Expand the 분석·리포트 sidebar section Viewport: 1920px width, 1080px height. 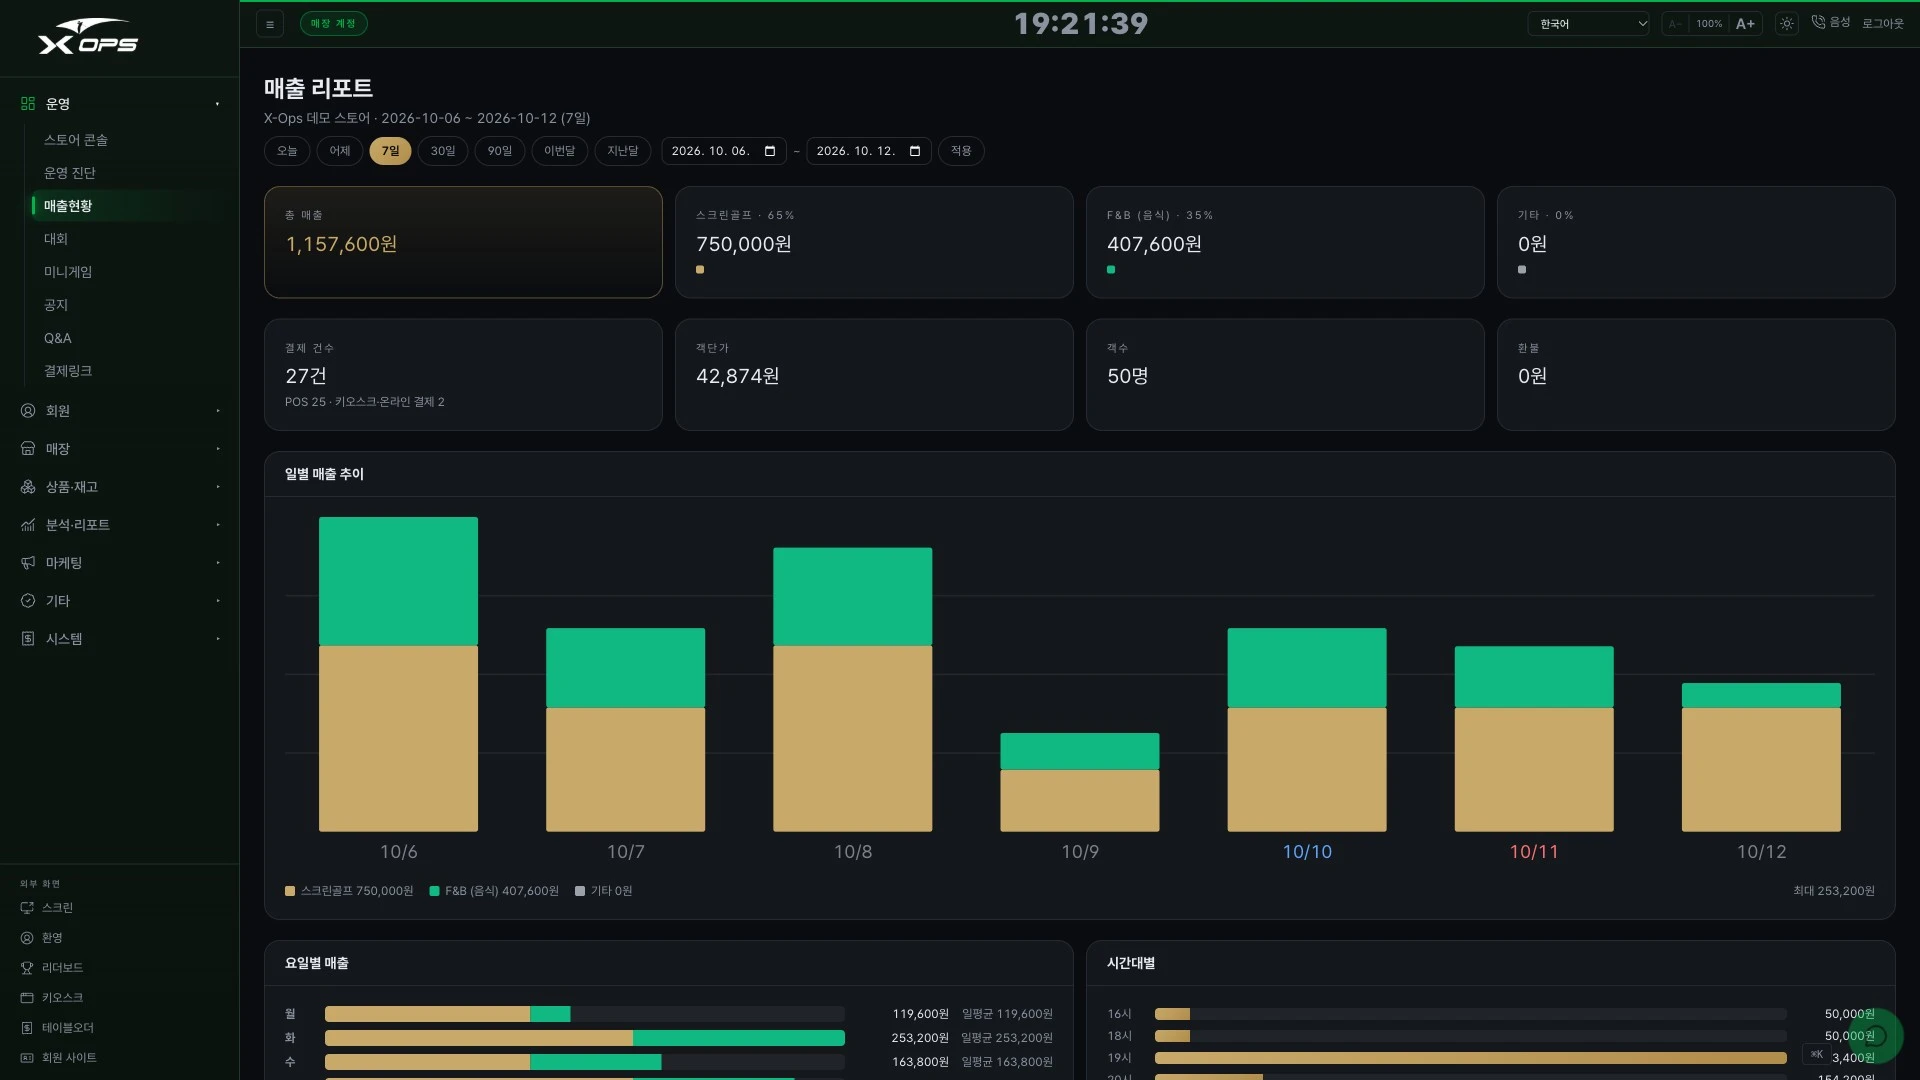pyautogui.click(x=120, y=525)
